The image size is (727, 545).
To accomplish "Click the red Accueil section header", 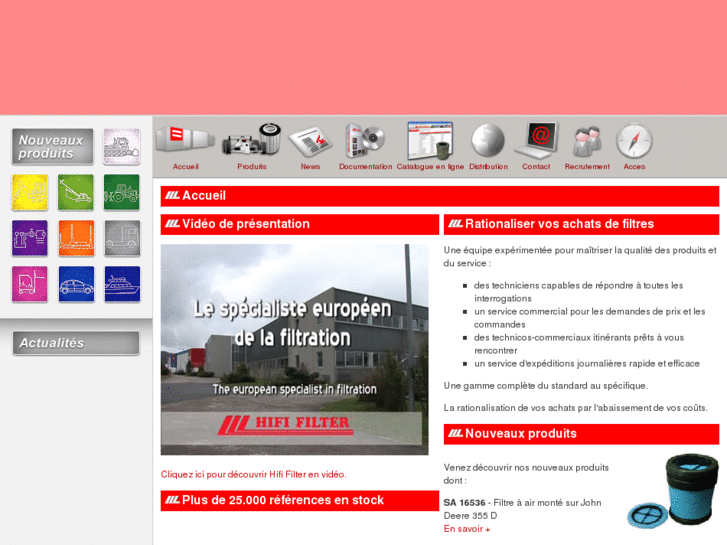I will pos(440,196).
